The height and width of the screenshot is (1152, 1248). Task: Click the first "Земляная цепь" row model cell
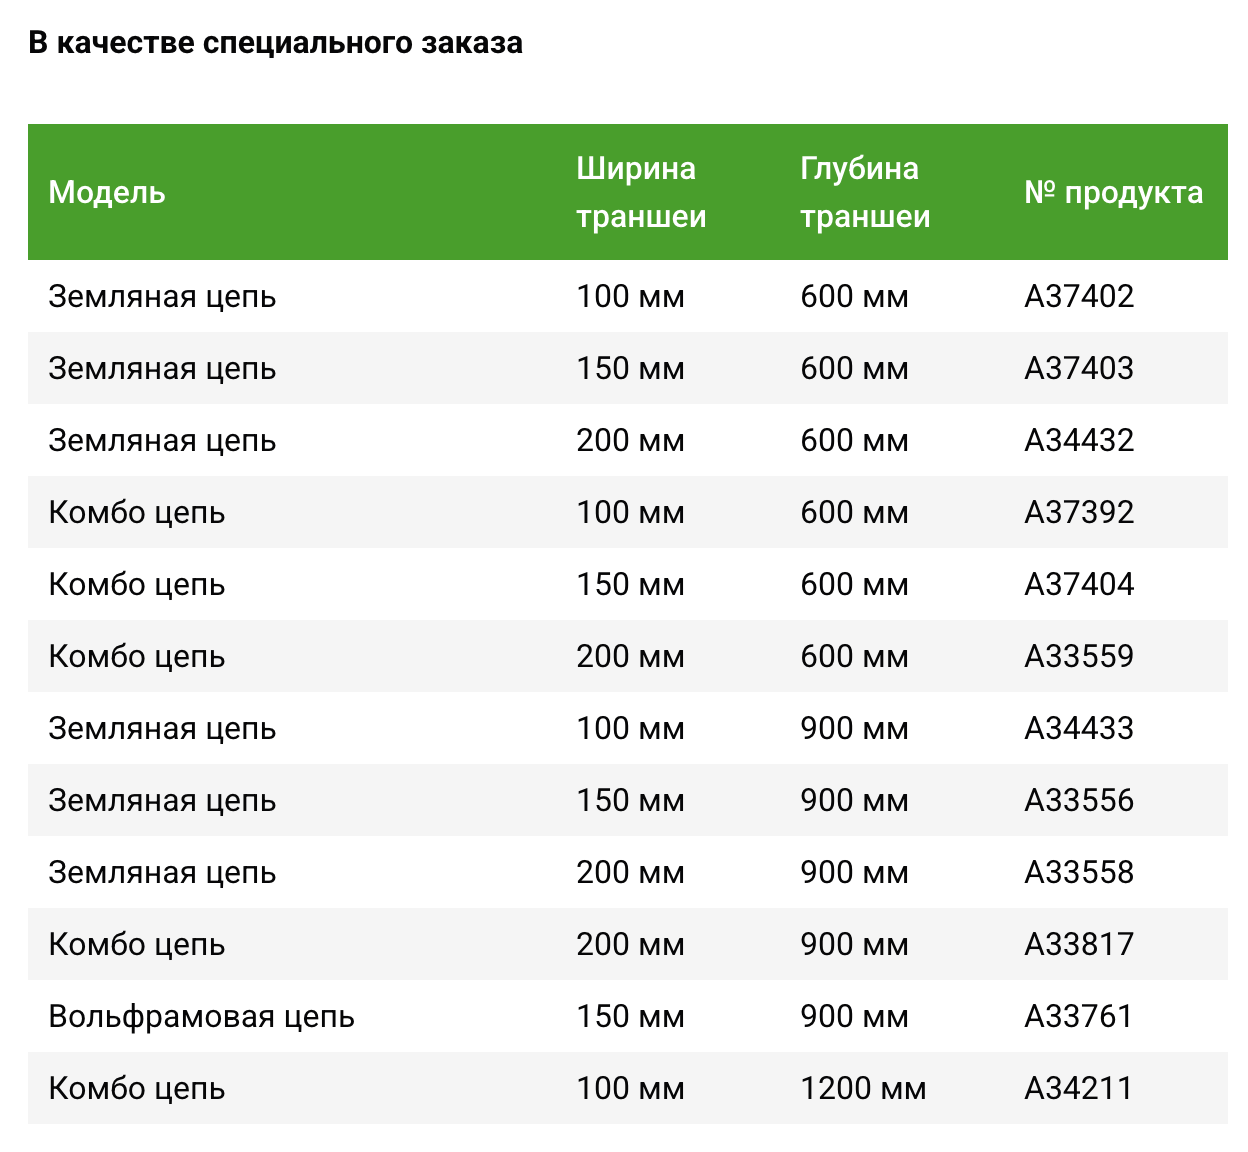click(162, 296)
